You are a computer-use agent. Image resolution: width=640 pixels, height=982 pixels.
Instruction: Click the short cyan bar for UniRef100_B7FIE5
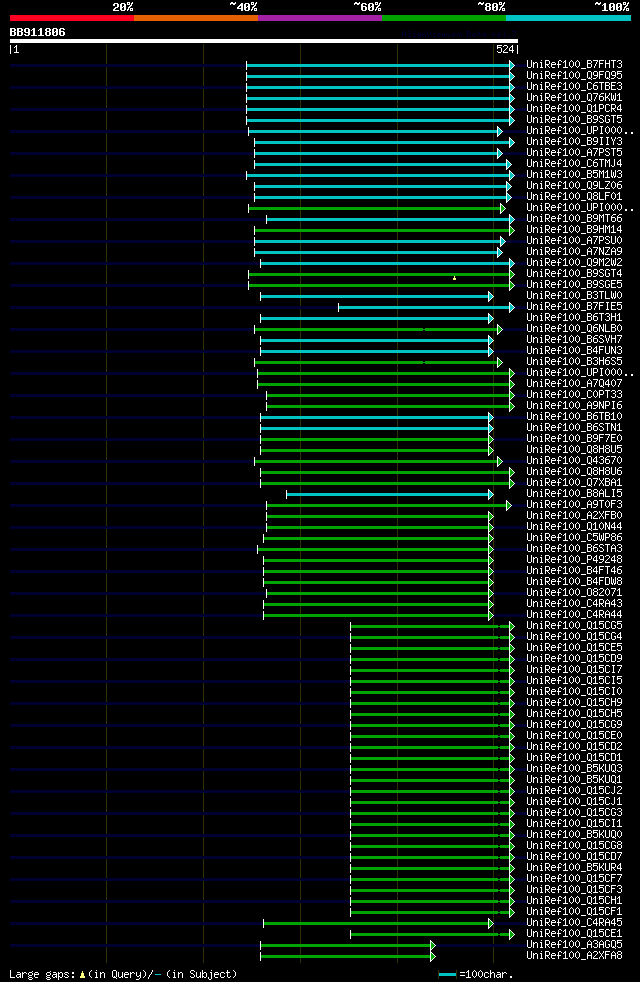pyautogui.click(x=426, y=308)
